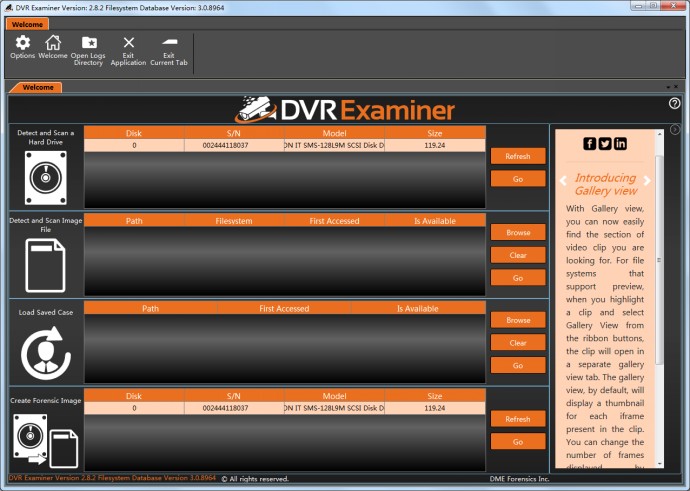Go to next news item arrow

pyautogui.click(x=647, y=181)
